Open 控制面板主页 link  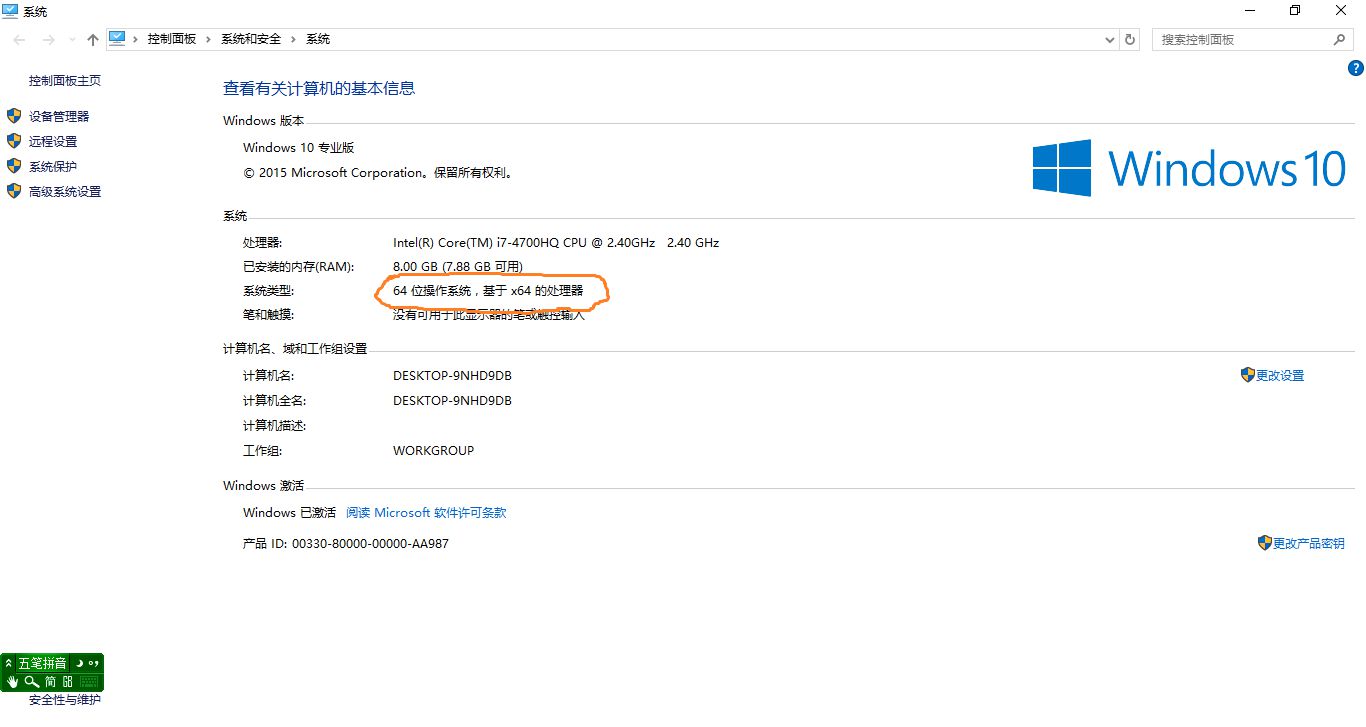(x=65, y=81)
